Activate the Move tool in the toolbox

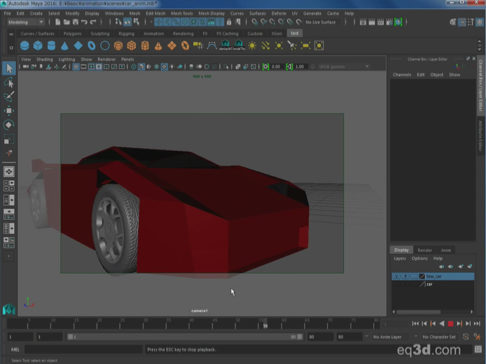[x=9, y=110]
